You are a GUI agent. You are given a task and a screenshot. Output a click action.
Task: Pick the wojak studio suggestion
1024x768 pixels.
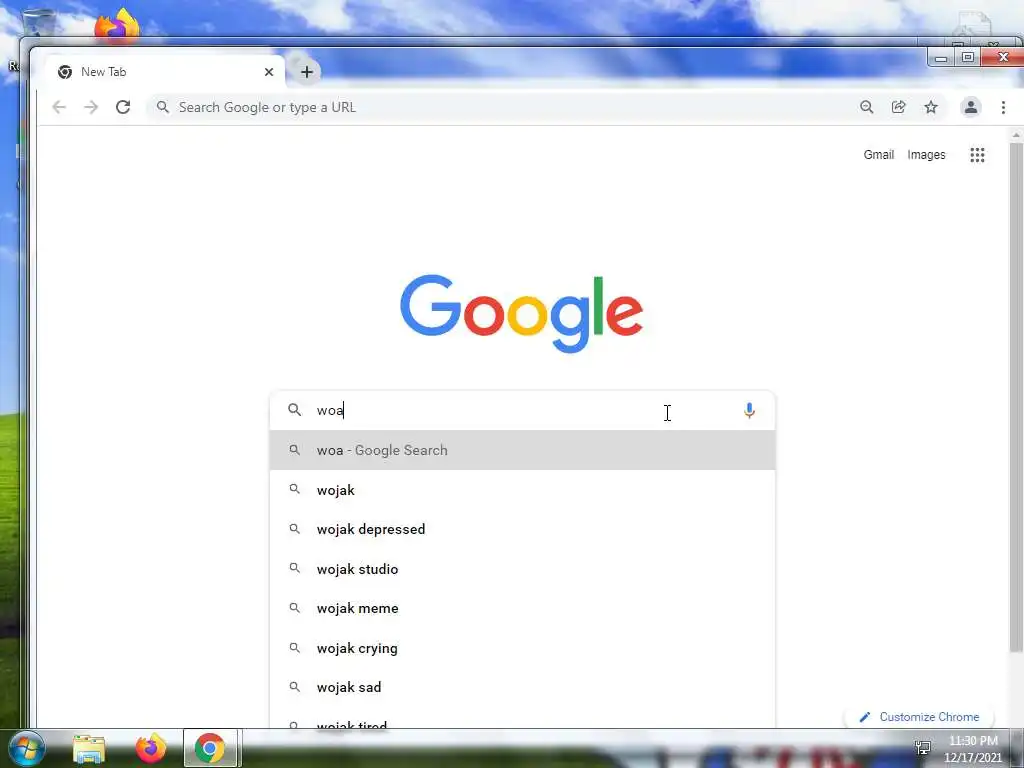pyautogui.click(x=522, y=569)
